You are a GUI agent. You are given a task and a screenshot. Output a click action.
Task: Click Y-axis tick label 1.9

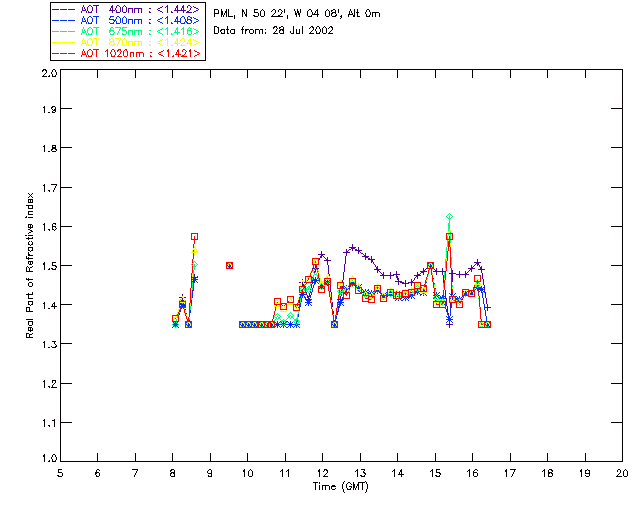coord(49,109)
